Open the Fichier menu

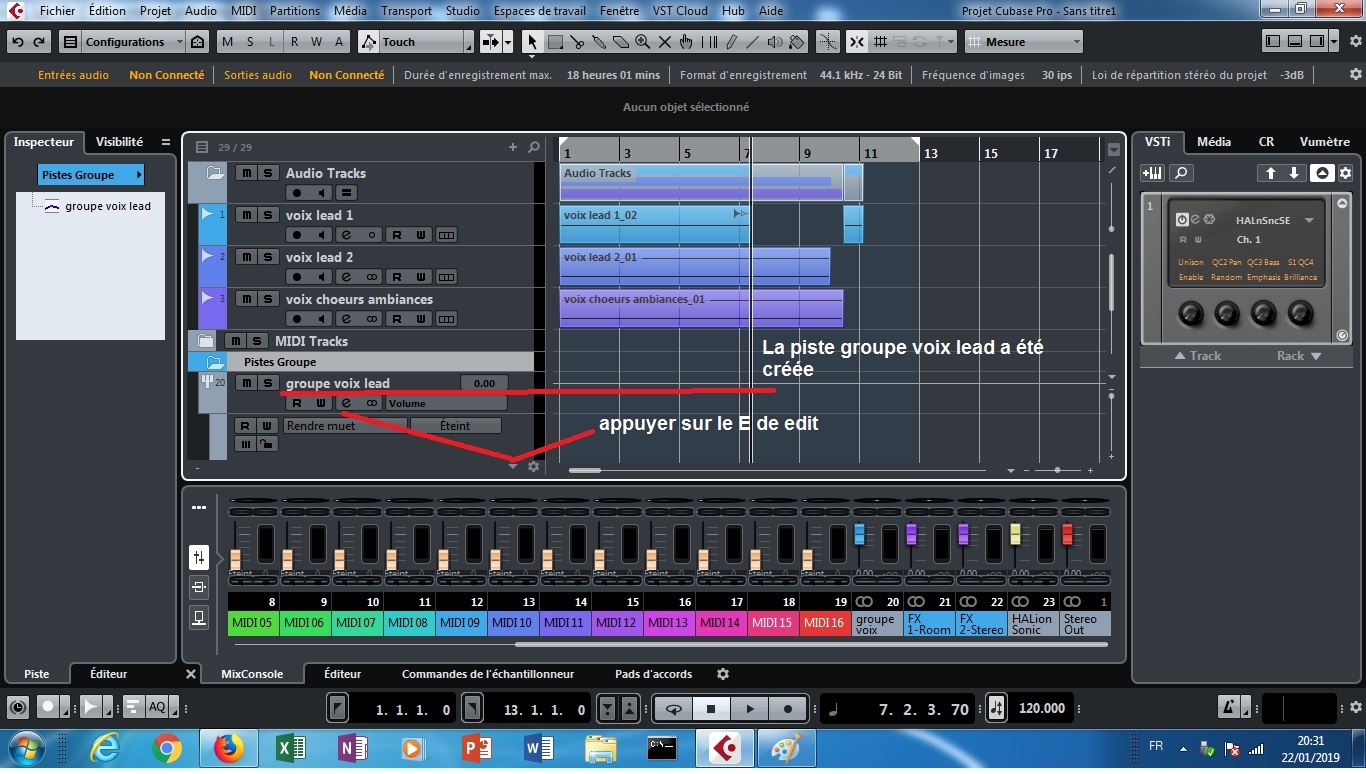pyautogui.click(x=58, y=11)
